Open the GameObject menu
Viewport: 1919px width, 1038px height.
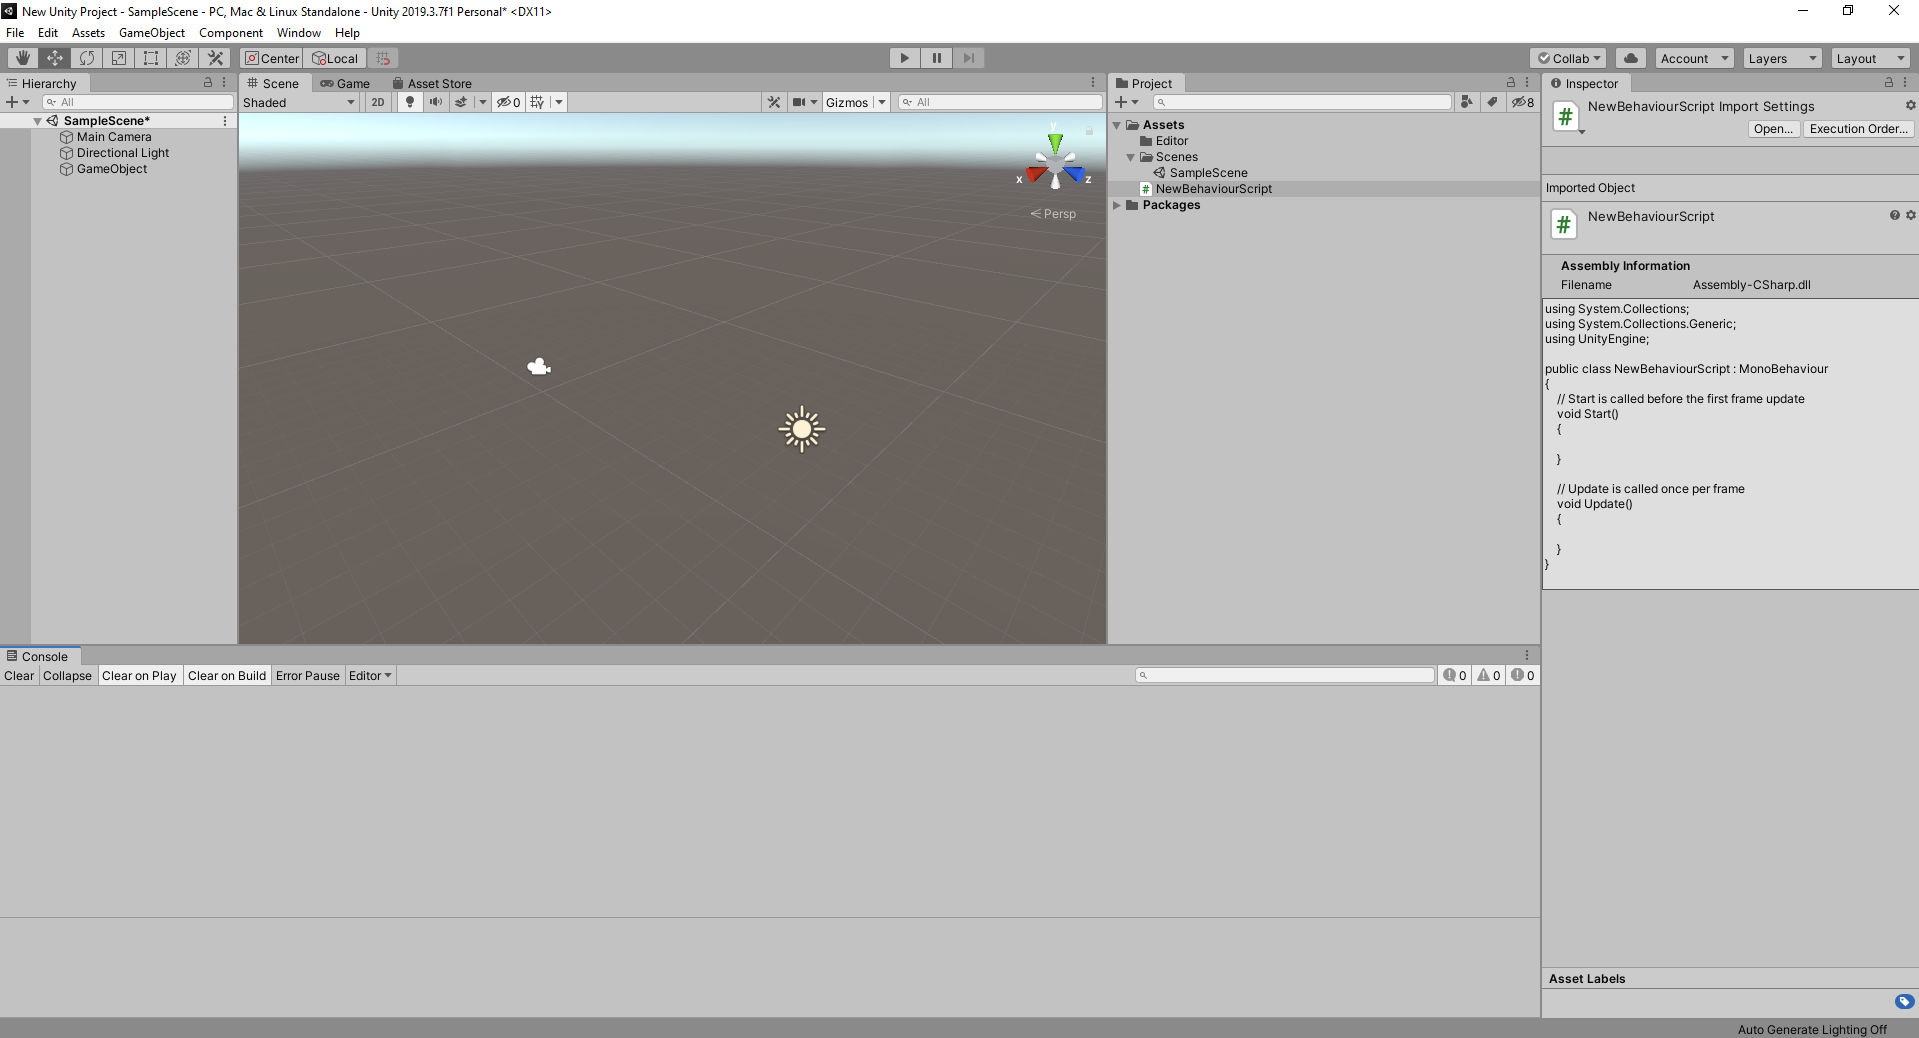pyautogui.click(x=151, y=32)
